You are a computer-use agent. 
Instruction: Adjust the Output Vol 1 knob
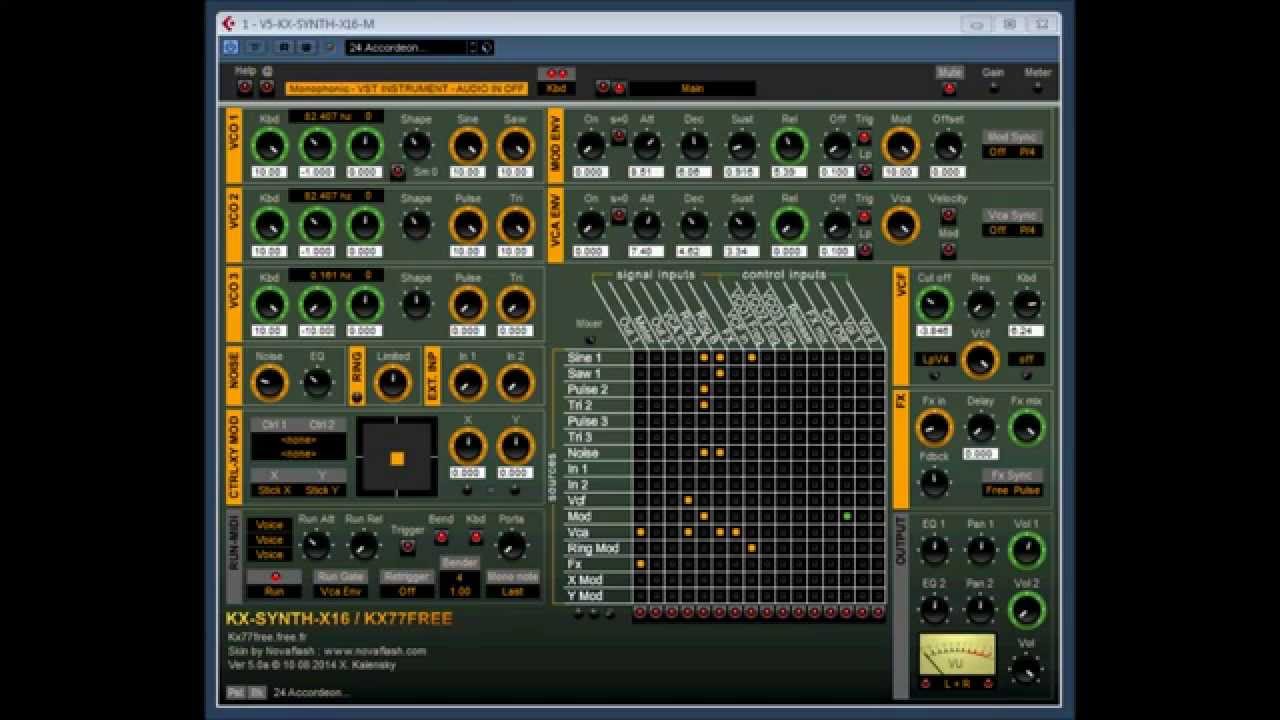1027,550
